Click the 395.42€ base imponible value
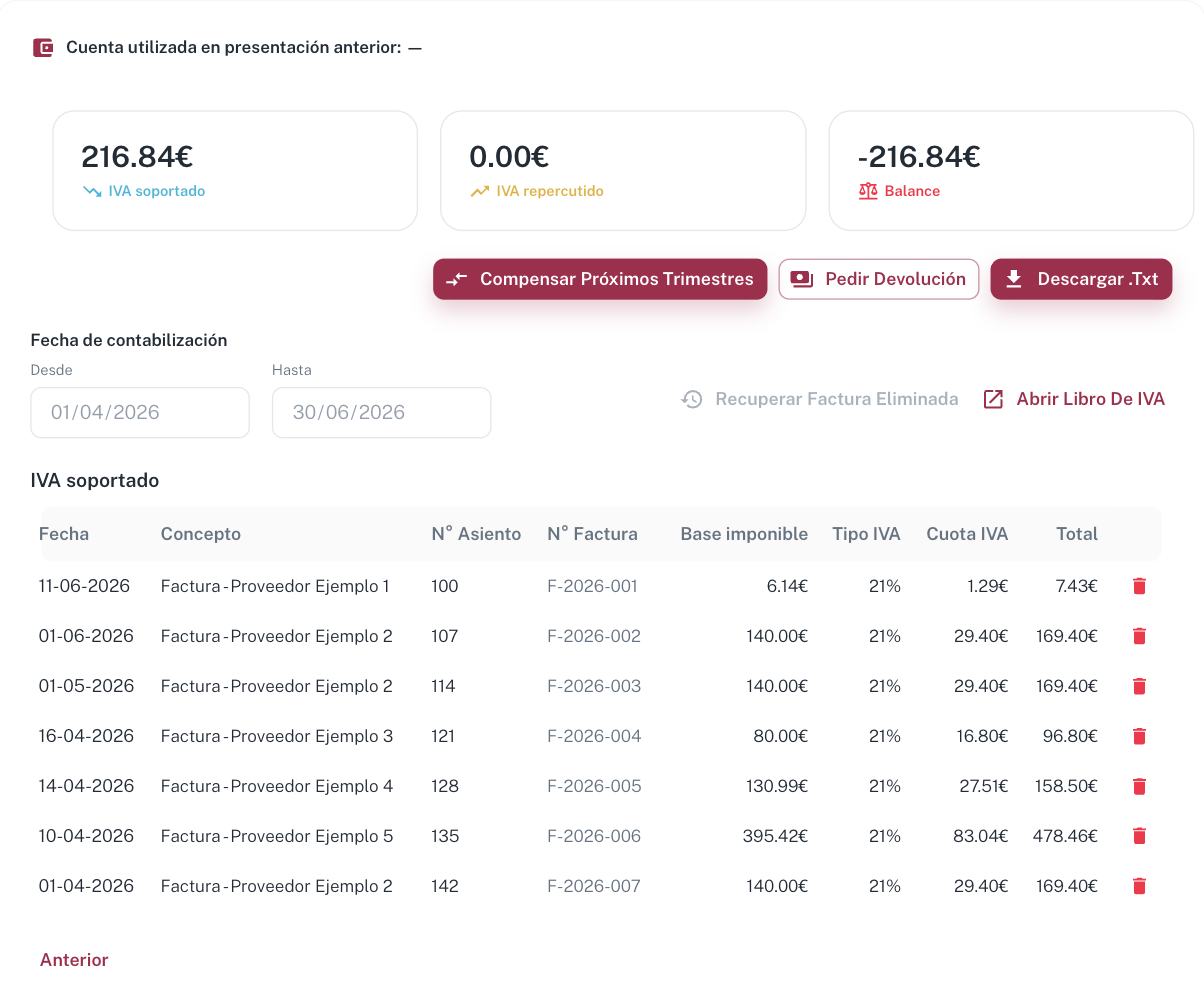Viewport: 1204px width, 994px height. (775, 836)
